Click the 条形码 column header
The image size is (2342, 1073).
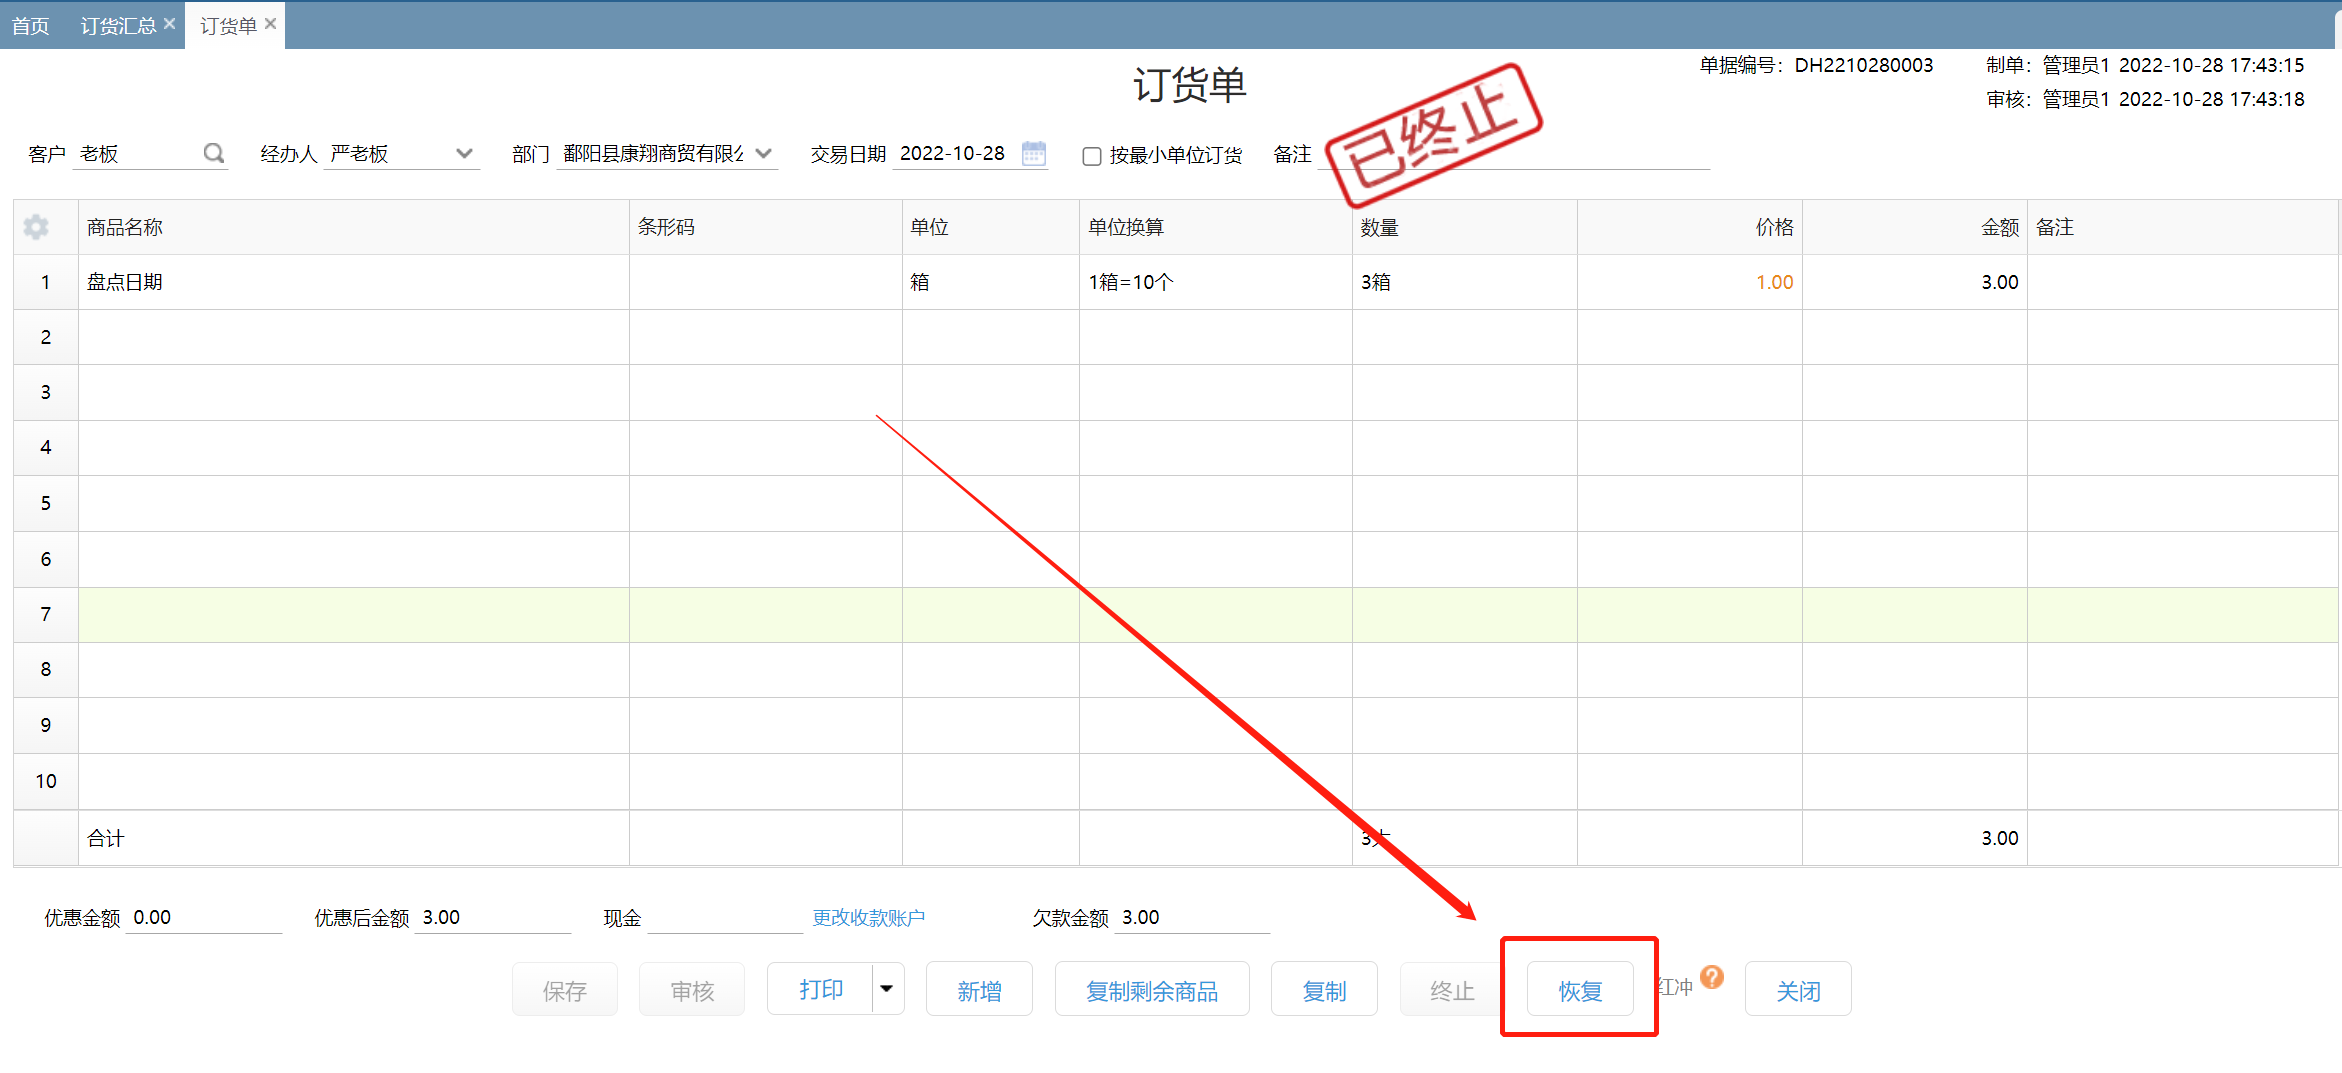point(766,227)
